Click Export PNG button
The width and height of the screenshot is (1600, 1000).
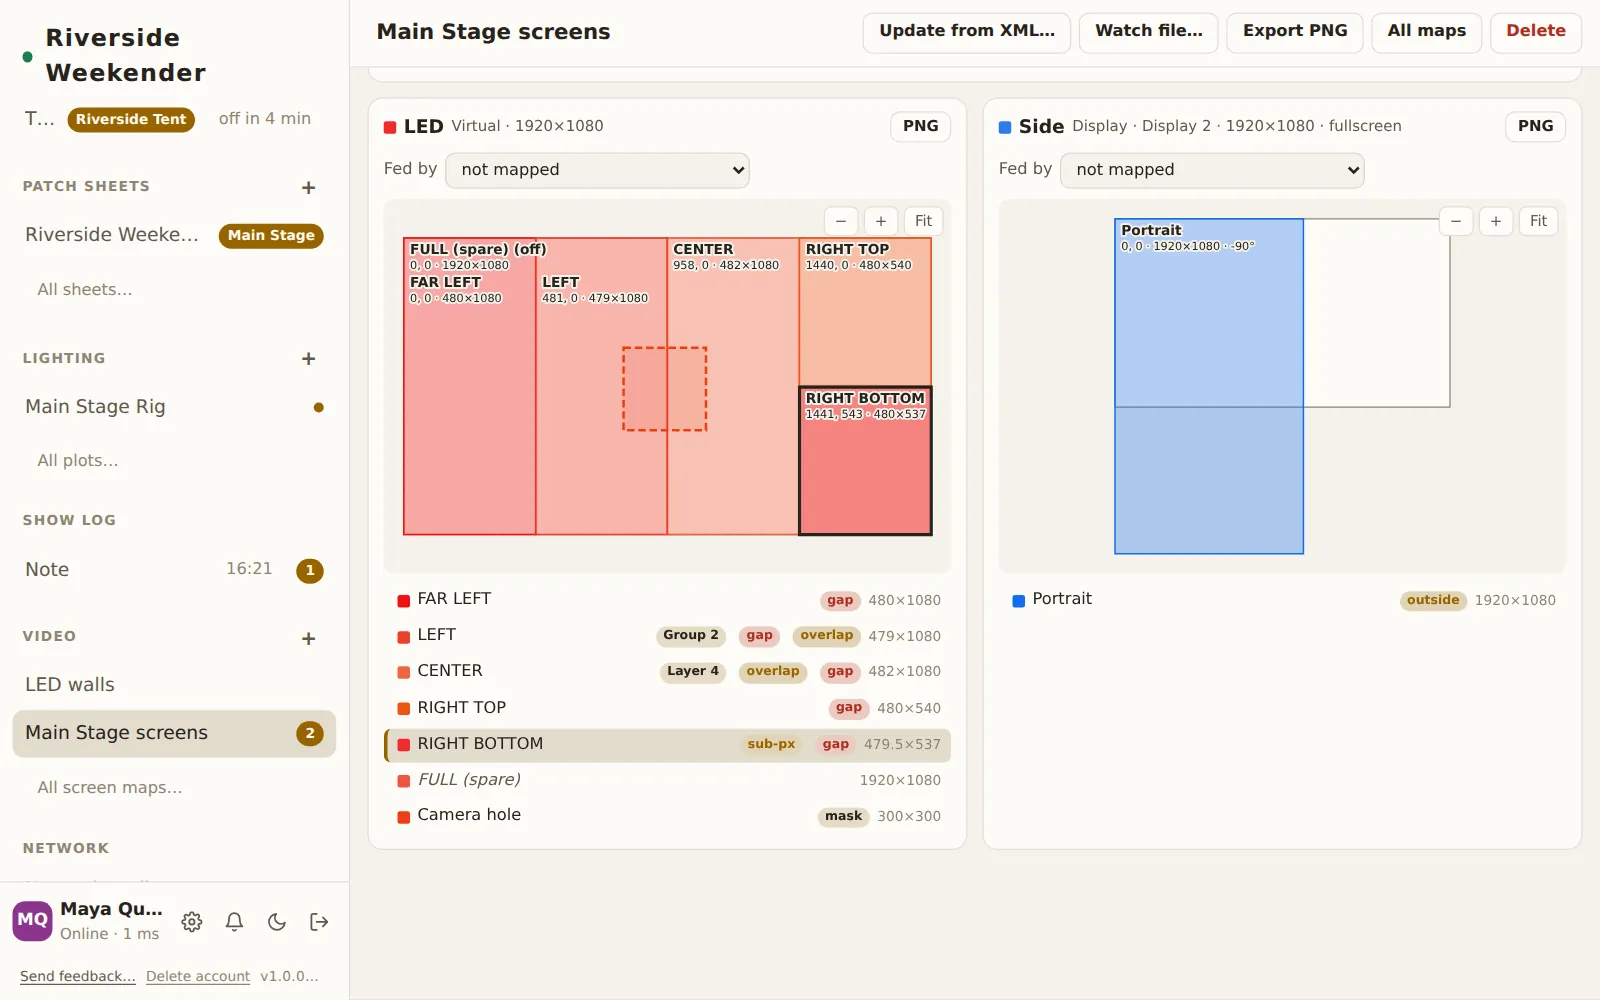pyautogui.click(x=1295, y=31)
